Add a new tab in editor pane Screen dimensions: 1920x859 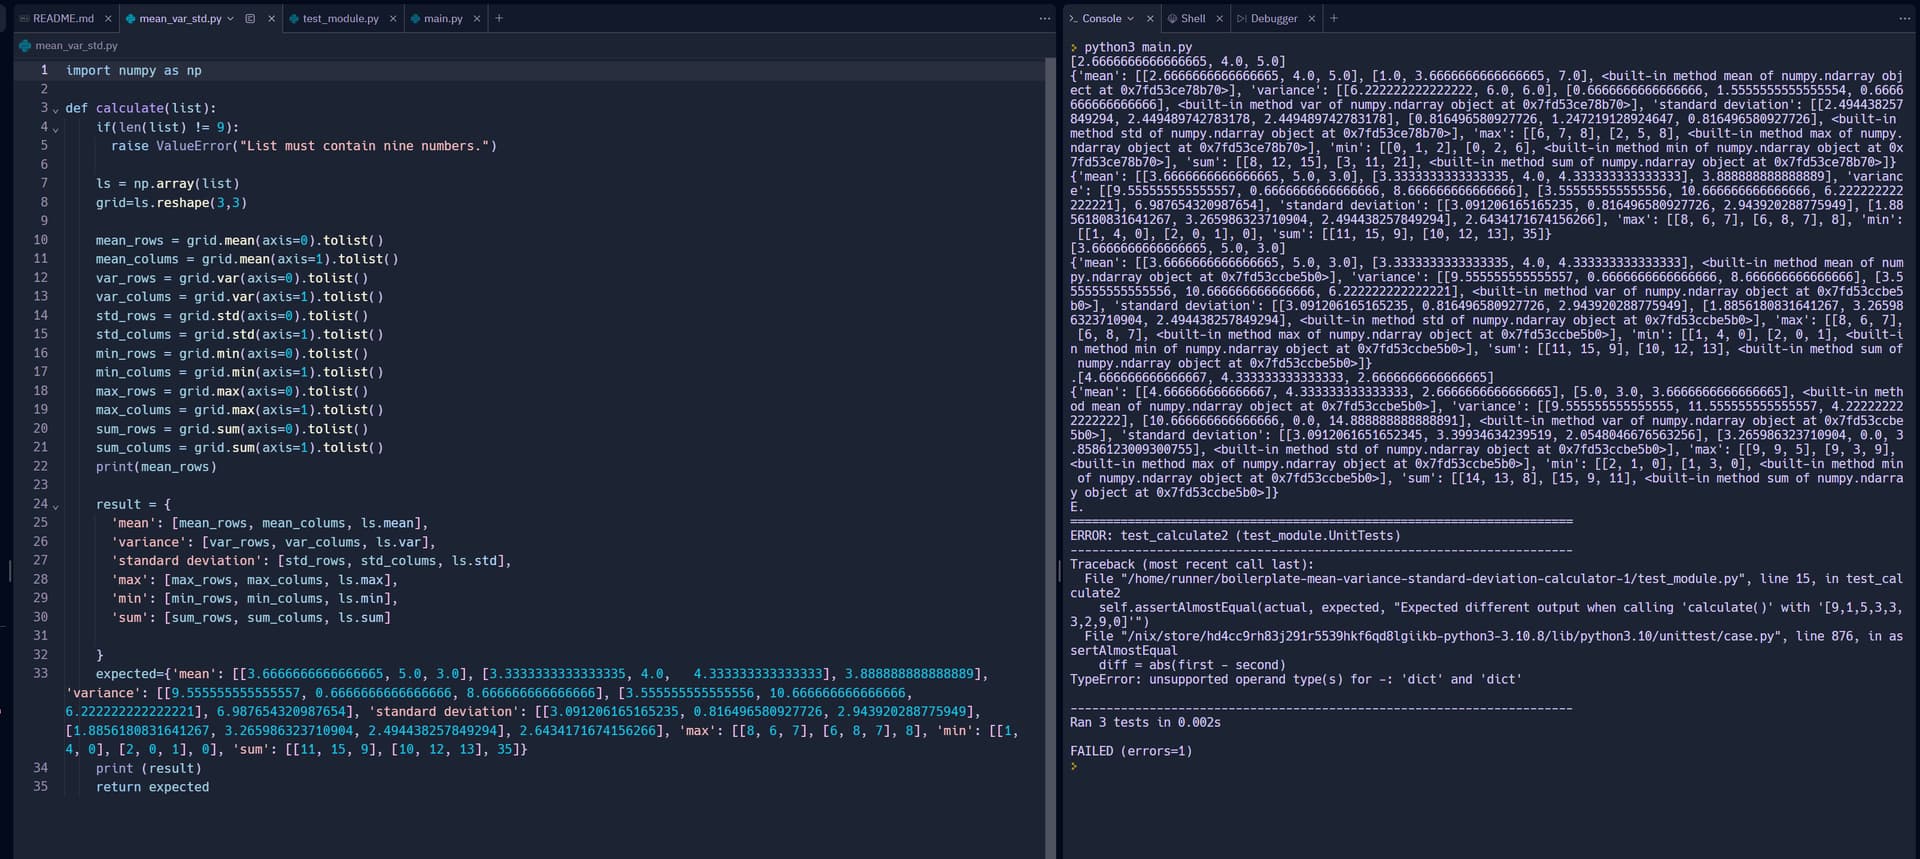pos(499,18)
